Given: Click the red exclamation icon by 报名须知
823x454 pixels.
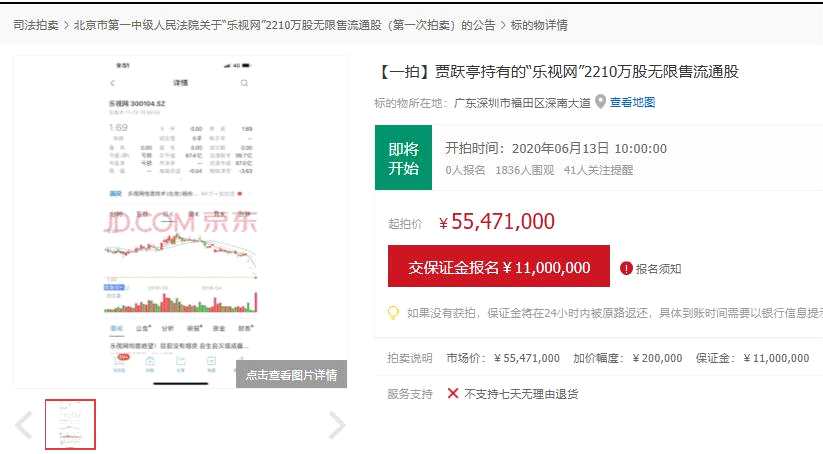Looking at the screenshot, I should [x=626, y=268].
